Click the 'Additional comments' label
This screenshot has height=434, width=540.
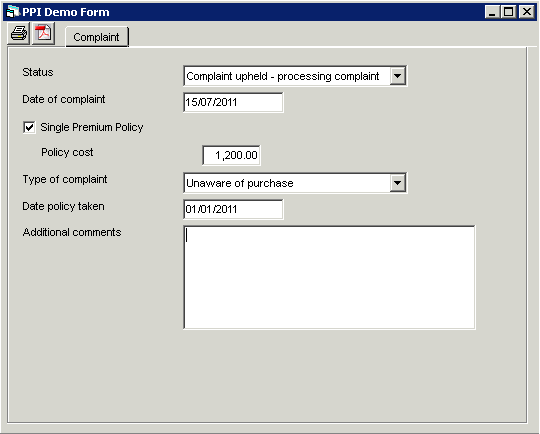(x=72, y=232)
